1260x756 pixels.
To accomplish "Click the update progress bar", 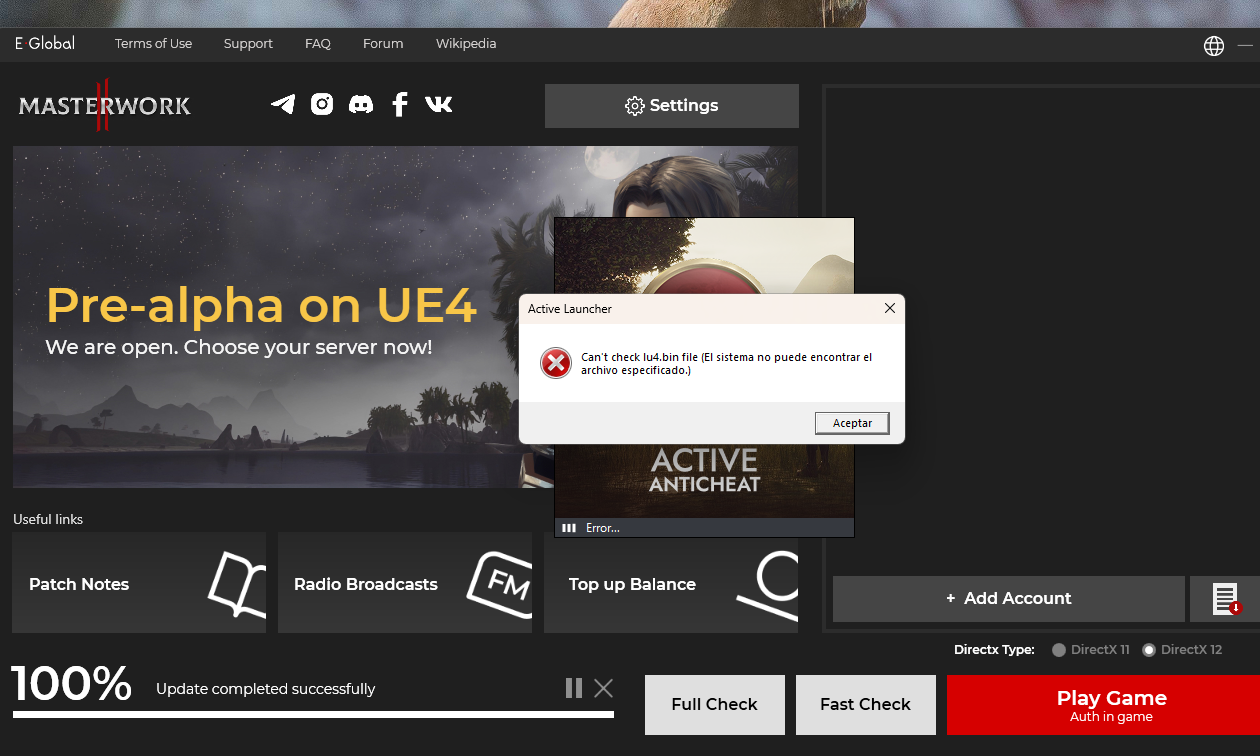I will [313, 714].
